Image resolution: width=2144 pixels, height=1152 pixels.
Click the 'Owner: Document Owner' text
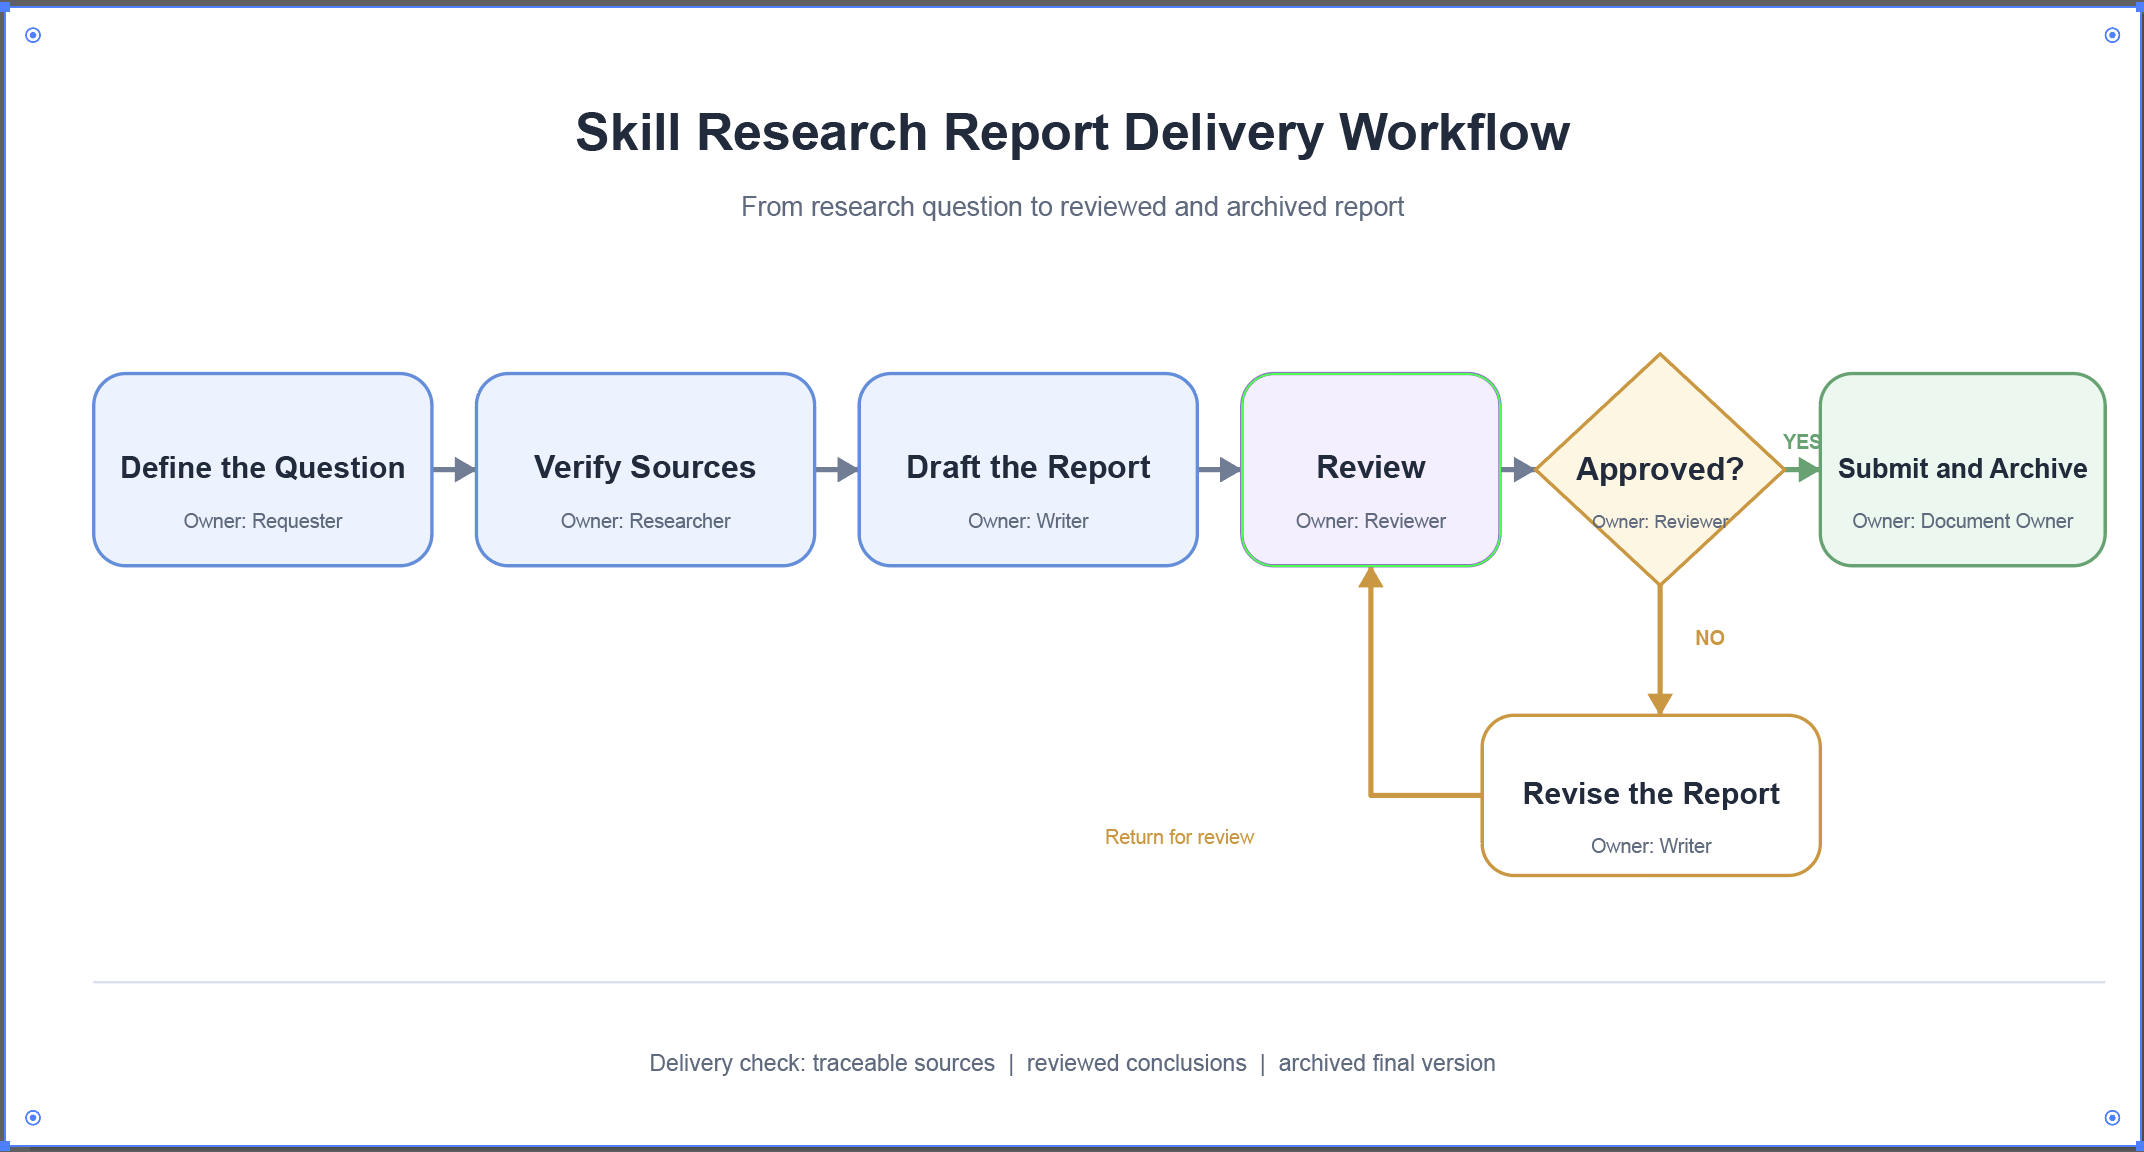1963,521
